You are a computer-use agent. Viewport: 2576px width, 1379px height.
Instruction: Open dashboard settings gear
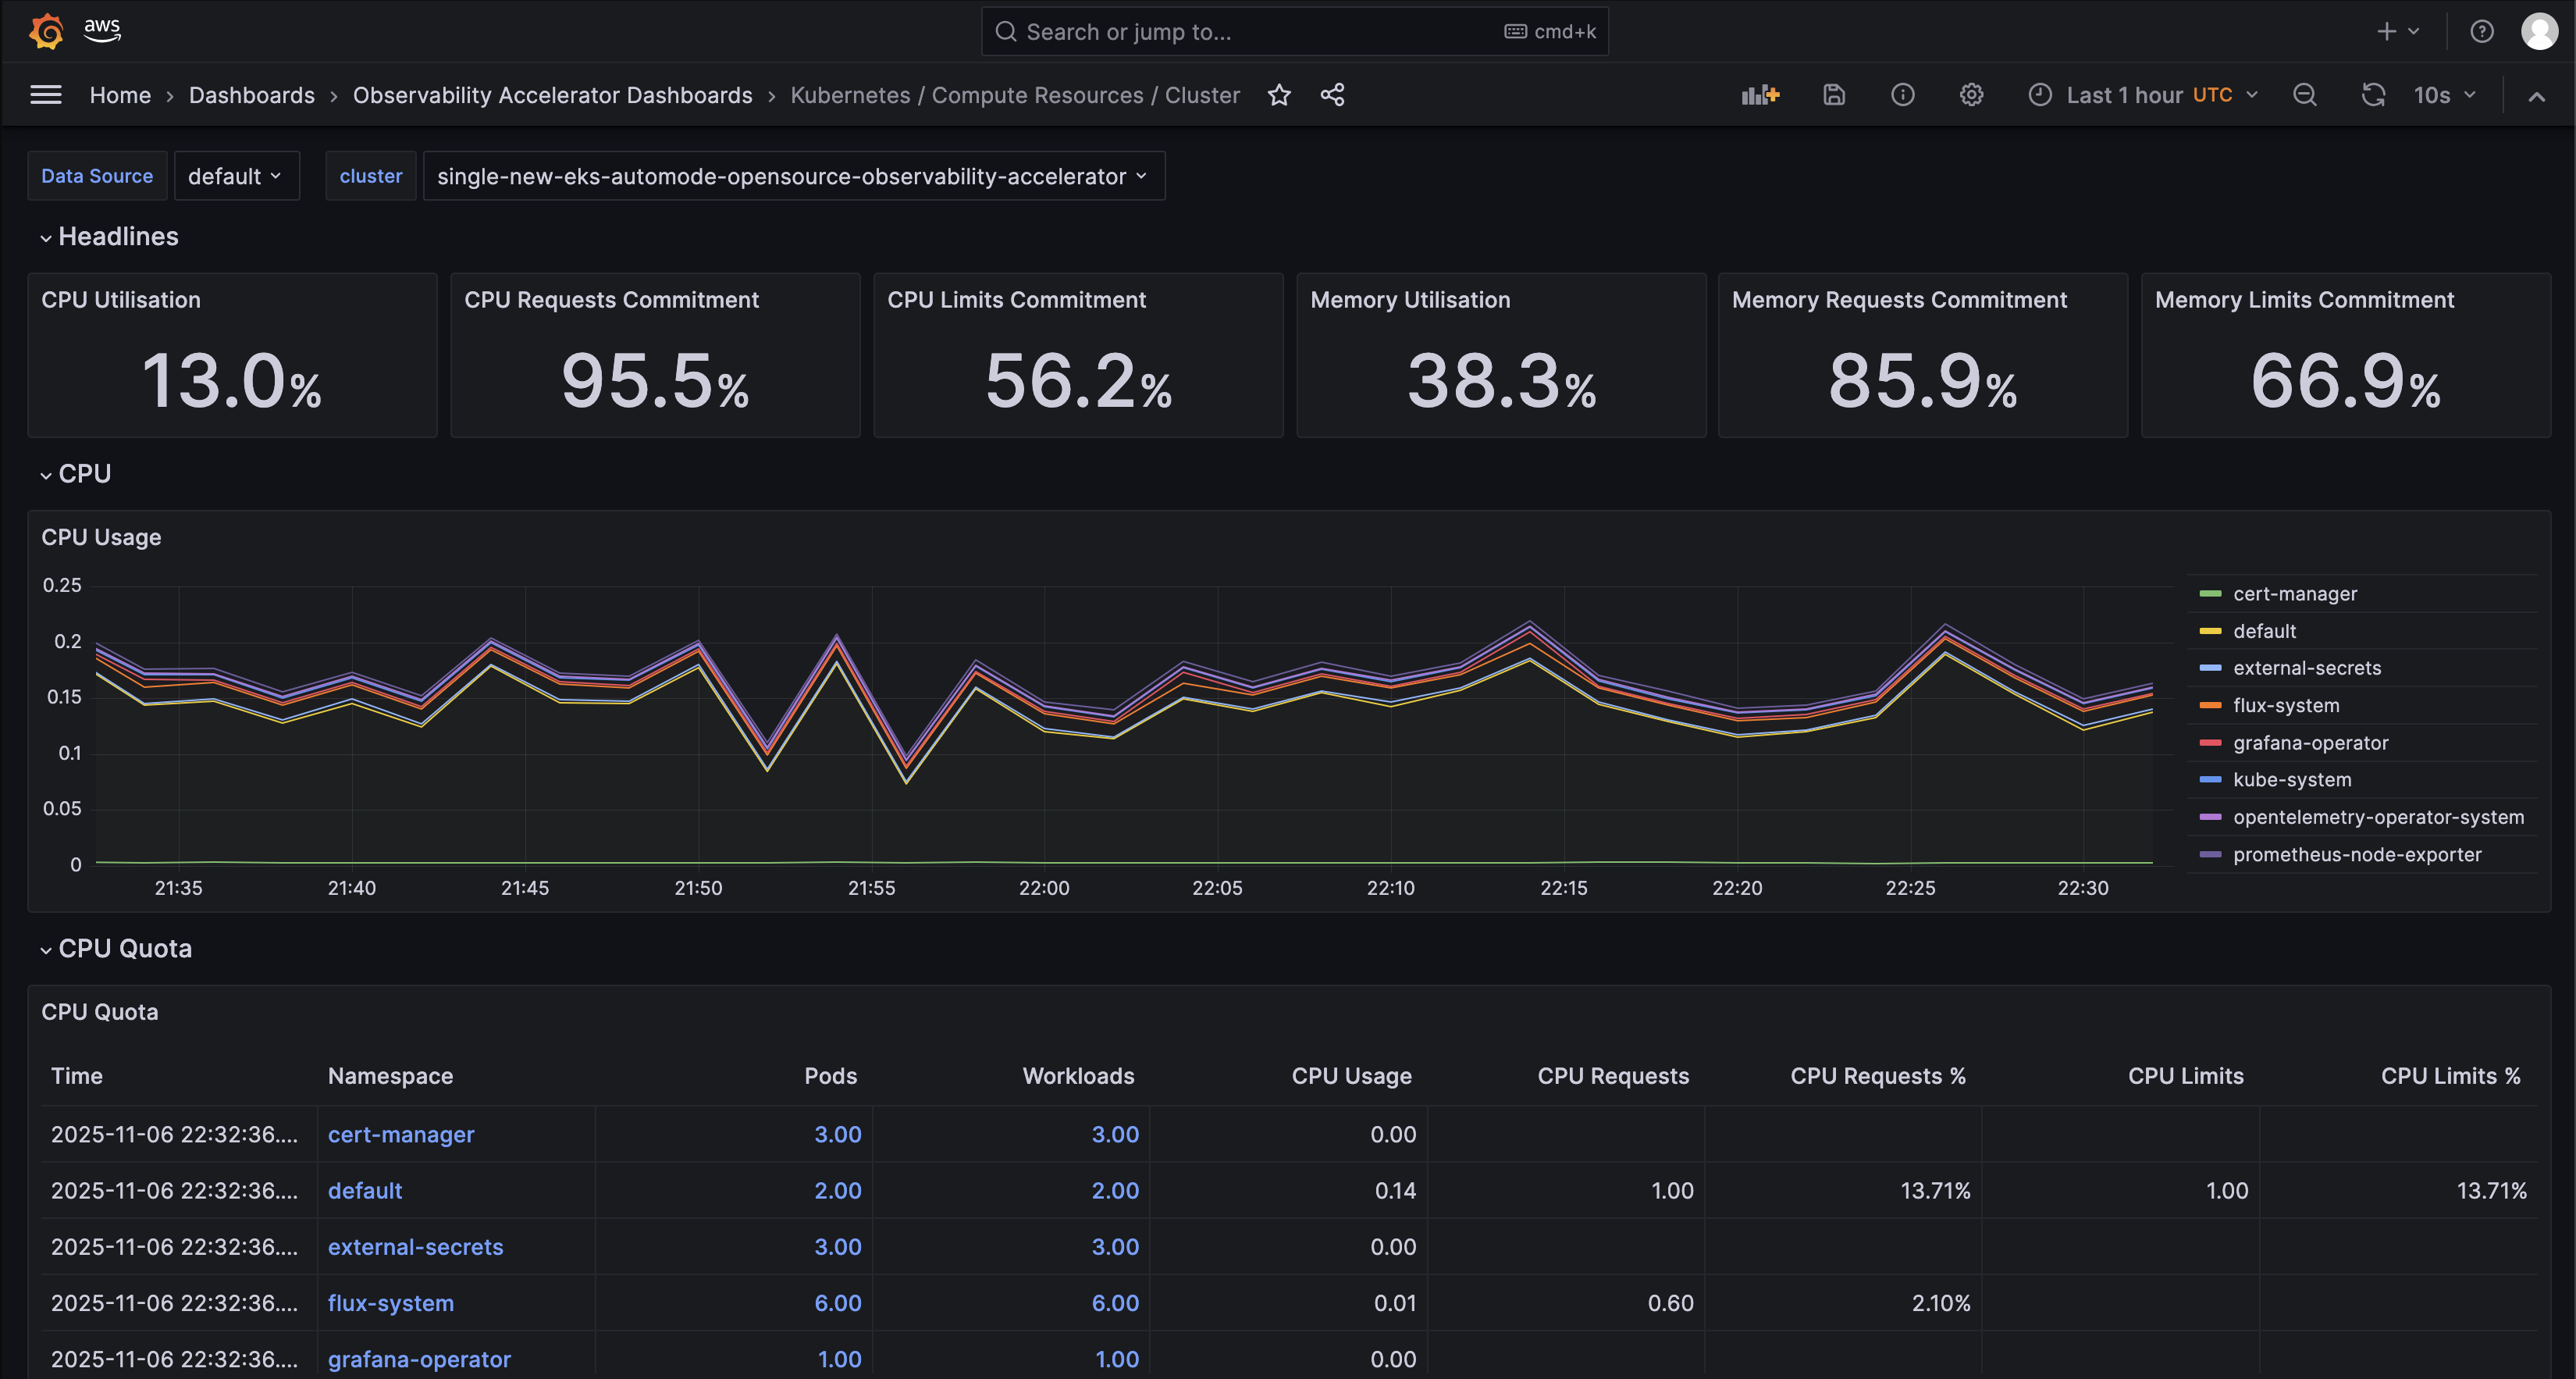[x=1971, y=94]
